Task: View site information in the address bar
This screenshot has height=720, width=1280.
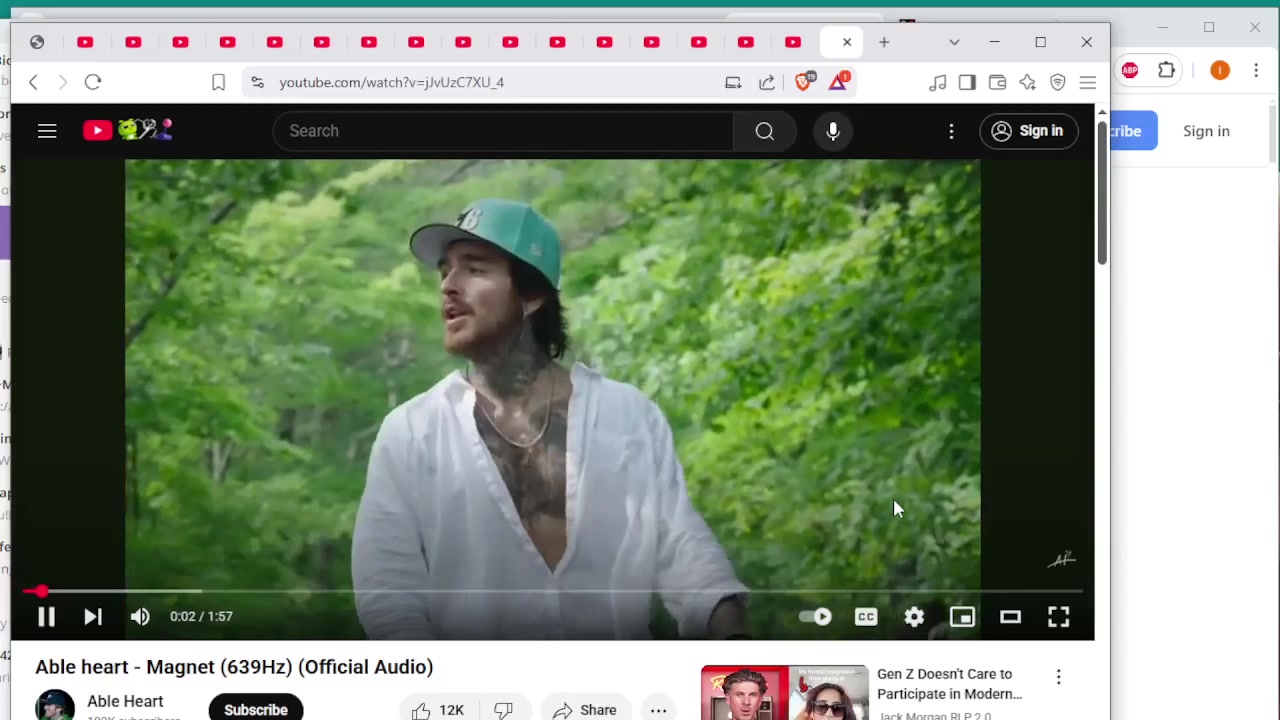Action: click(257, 82)
